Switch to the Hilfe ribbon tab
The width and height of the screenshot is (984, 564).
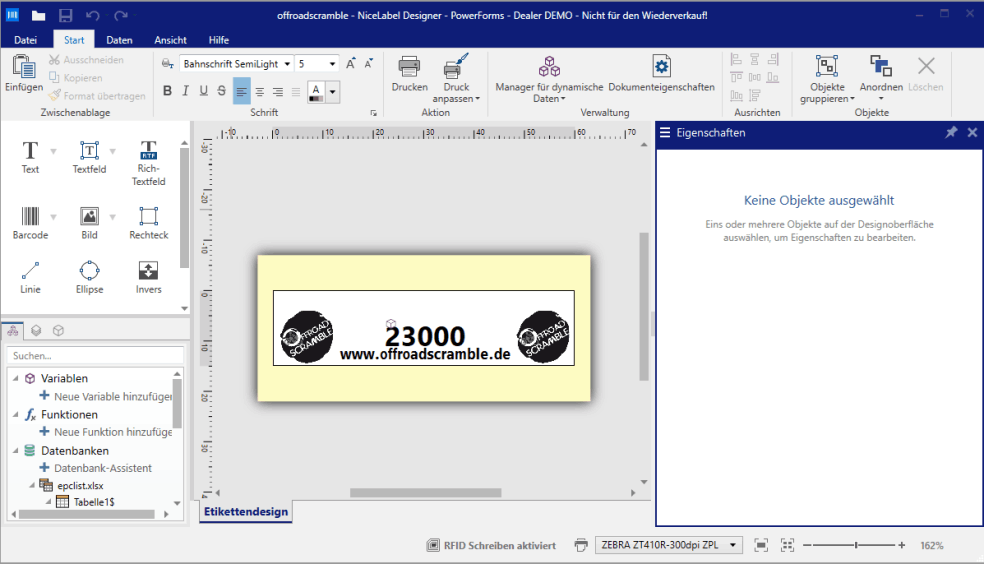(218, 40)
